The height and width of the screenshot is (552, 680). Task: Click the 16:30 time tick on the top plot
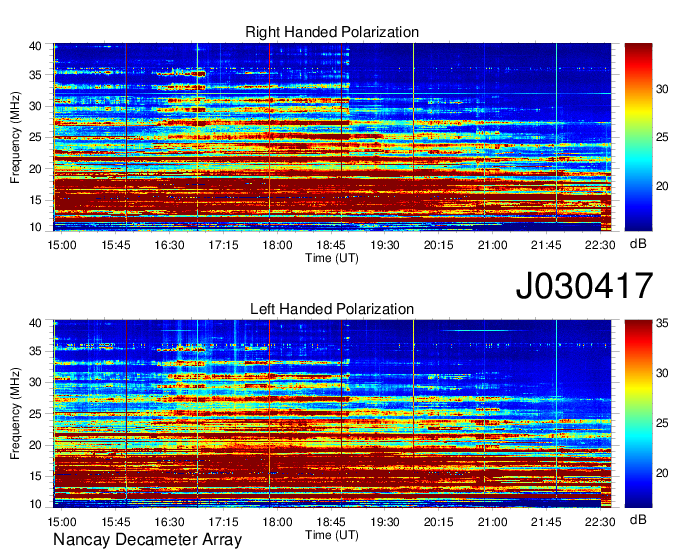point(170,245)
